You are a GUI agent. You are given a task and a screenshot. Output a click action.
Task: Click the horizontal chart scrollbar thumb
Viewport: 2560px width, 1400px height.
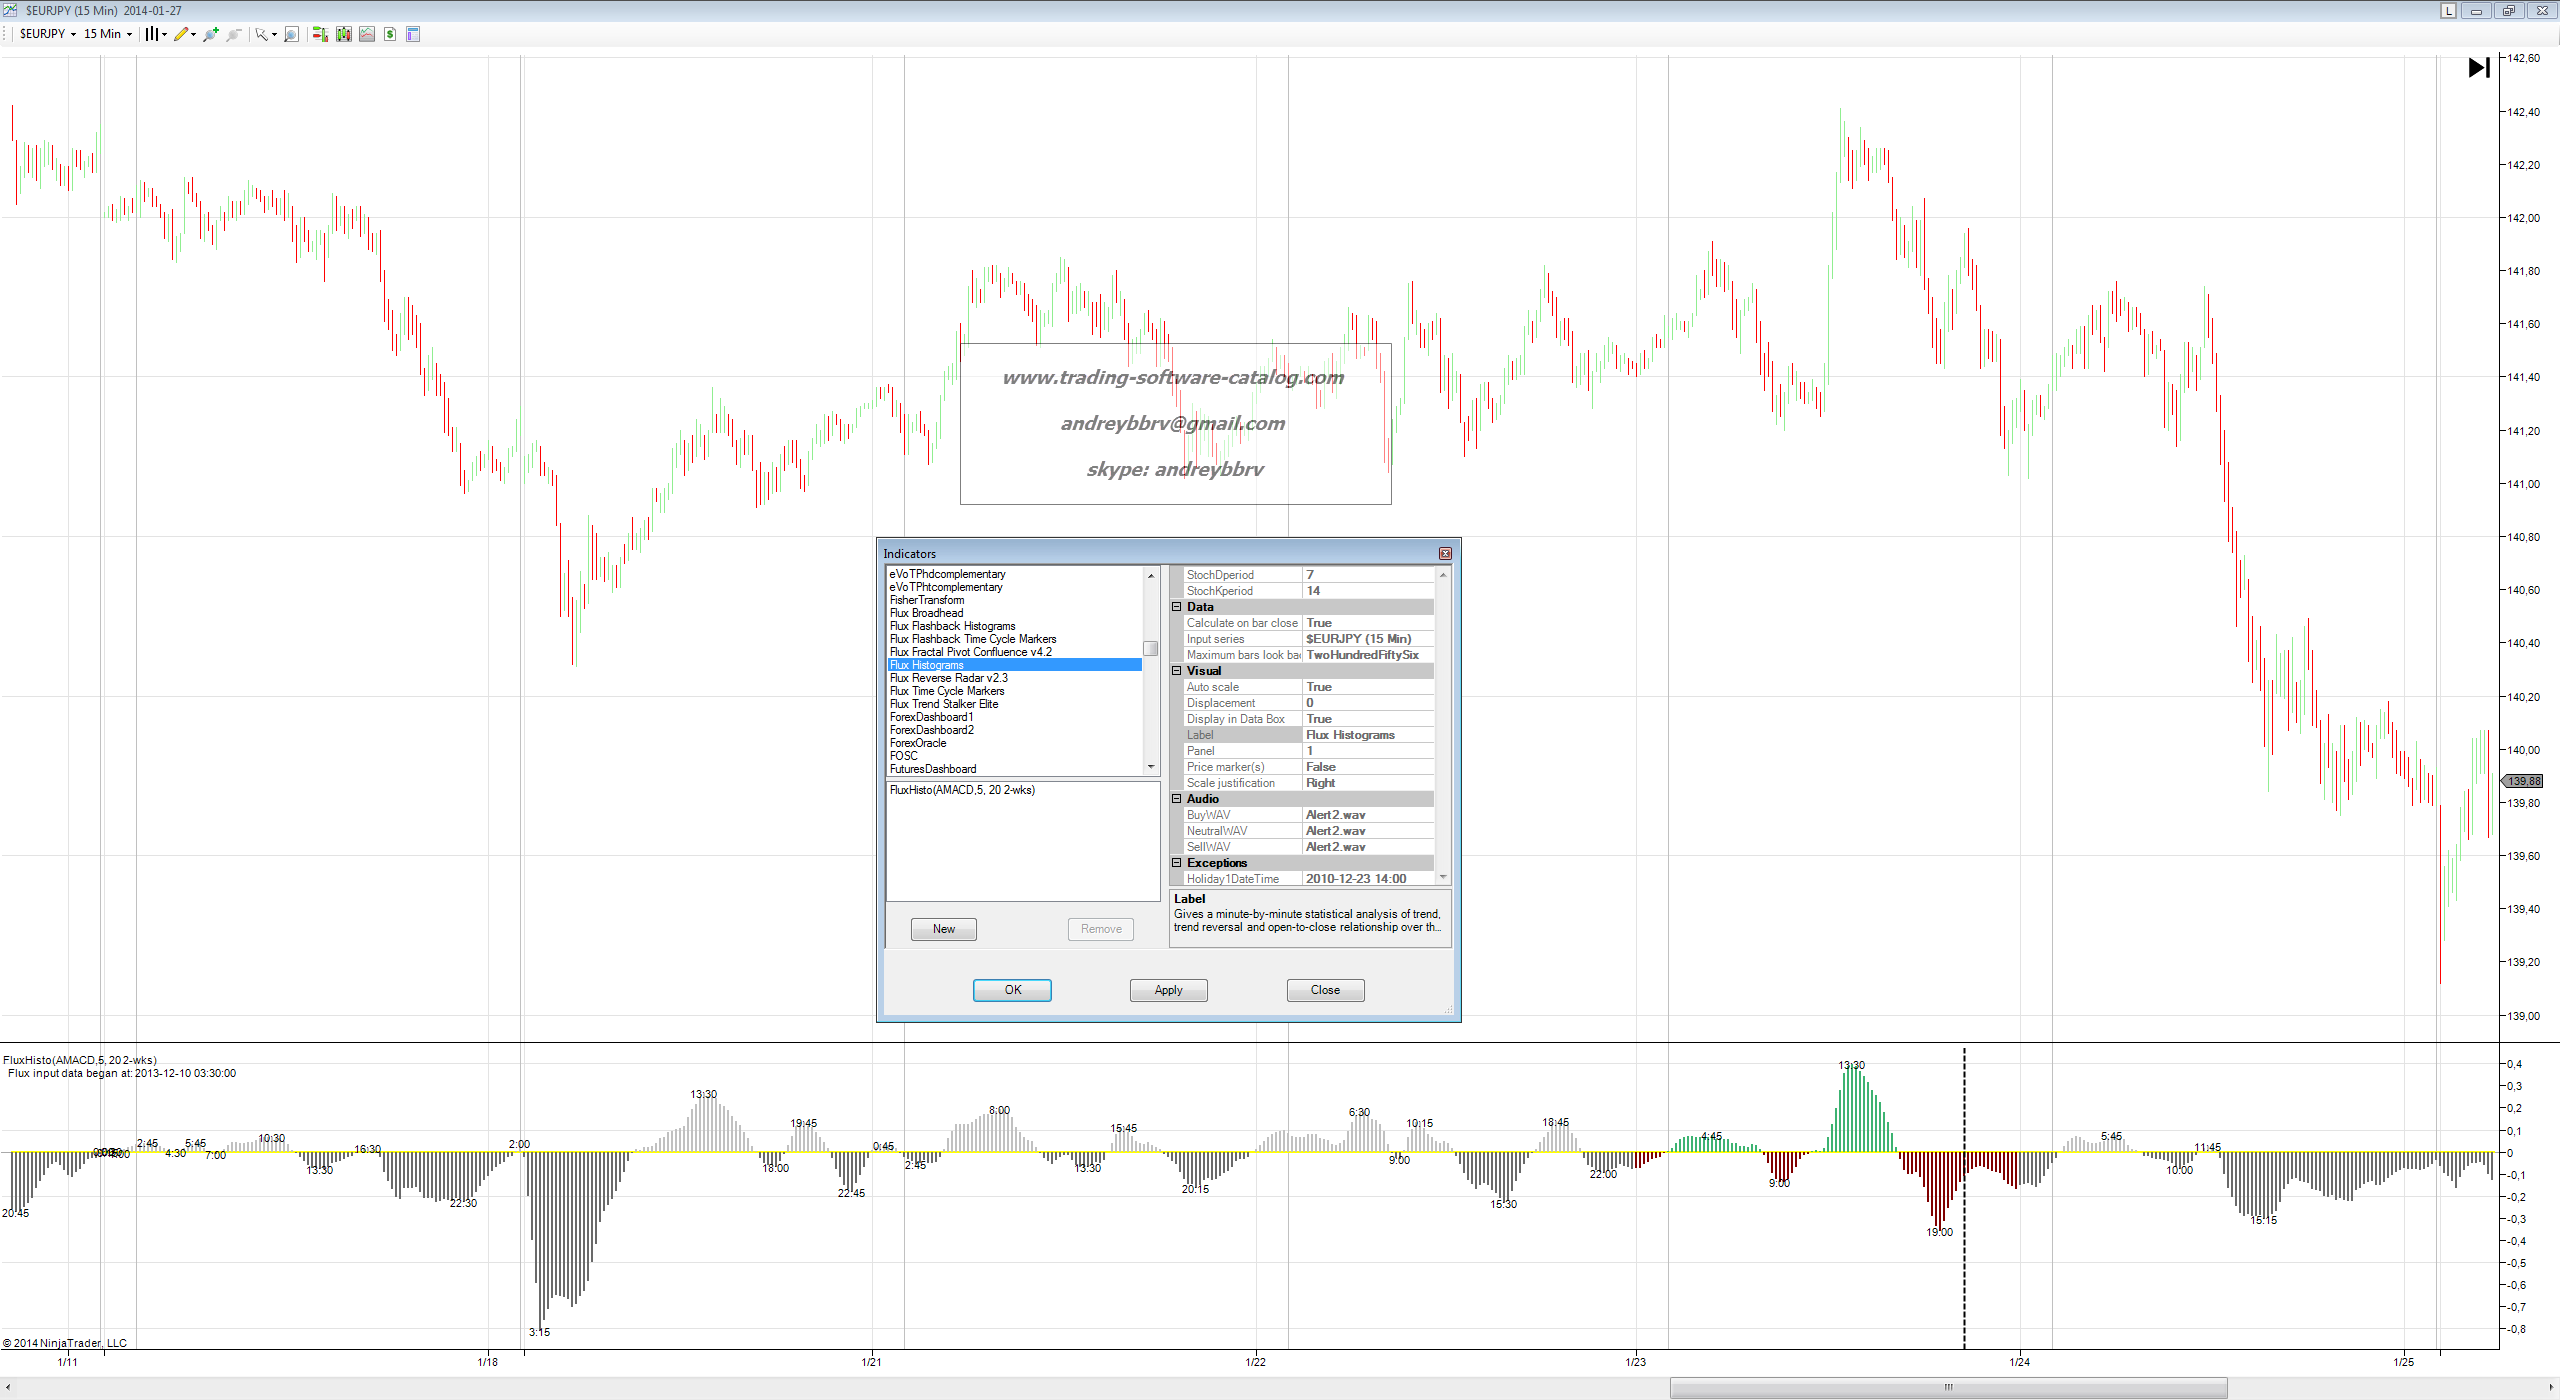point(1947,1387)
